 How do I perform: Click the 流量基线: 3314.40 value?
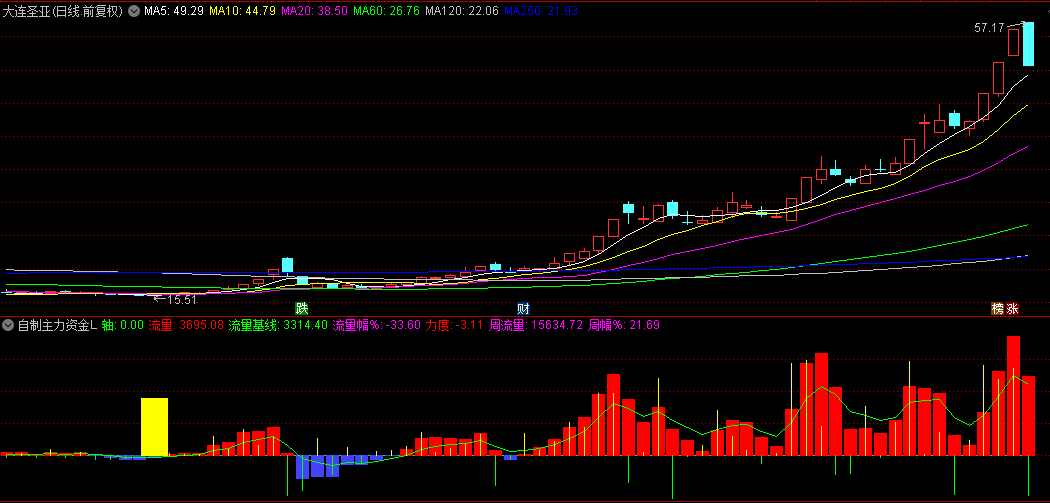(278, 326)
